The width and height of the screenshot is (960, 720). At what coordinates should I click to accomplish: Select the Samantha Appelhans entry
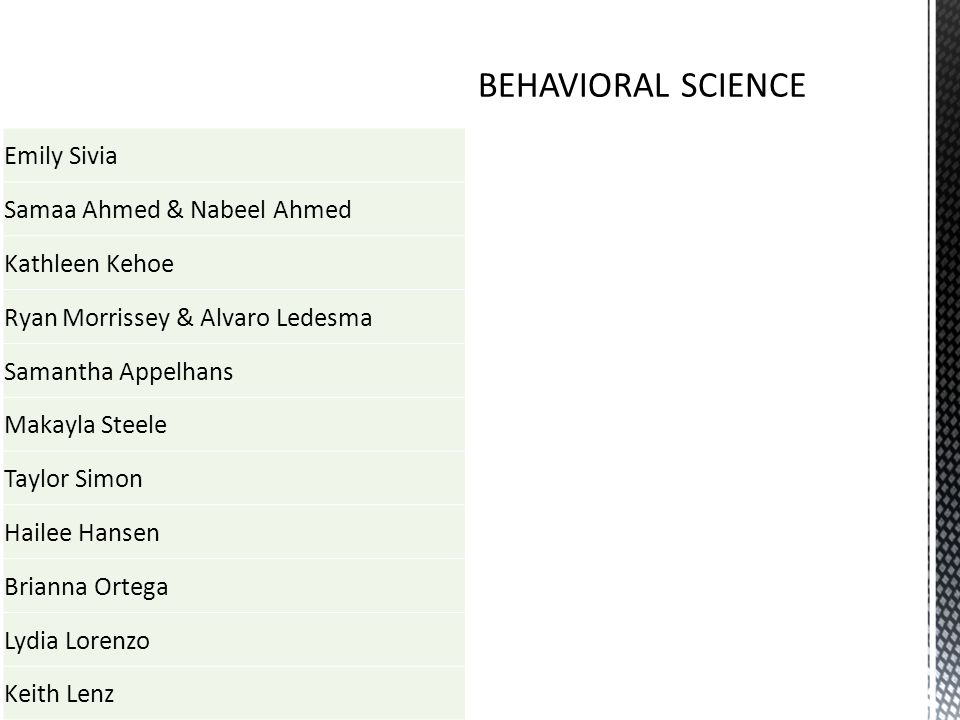tap(234, 371)
